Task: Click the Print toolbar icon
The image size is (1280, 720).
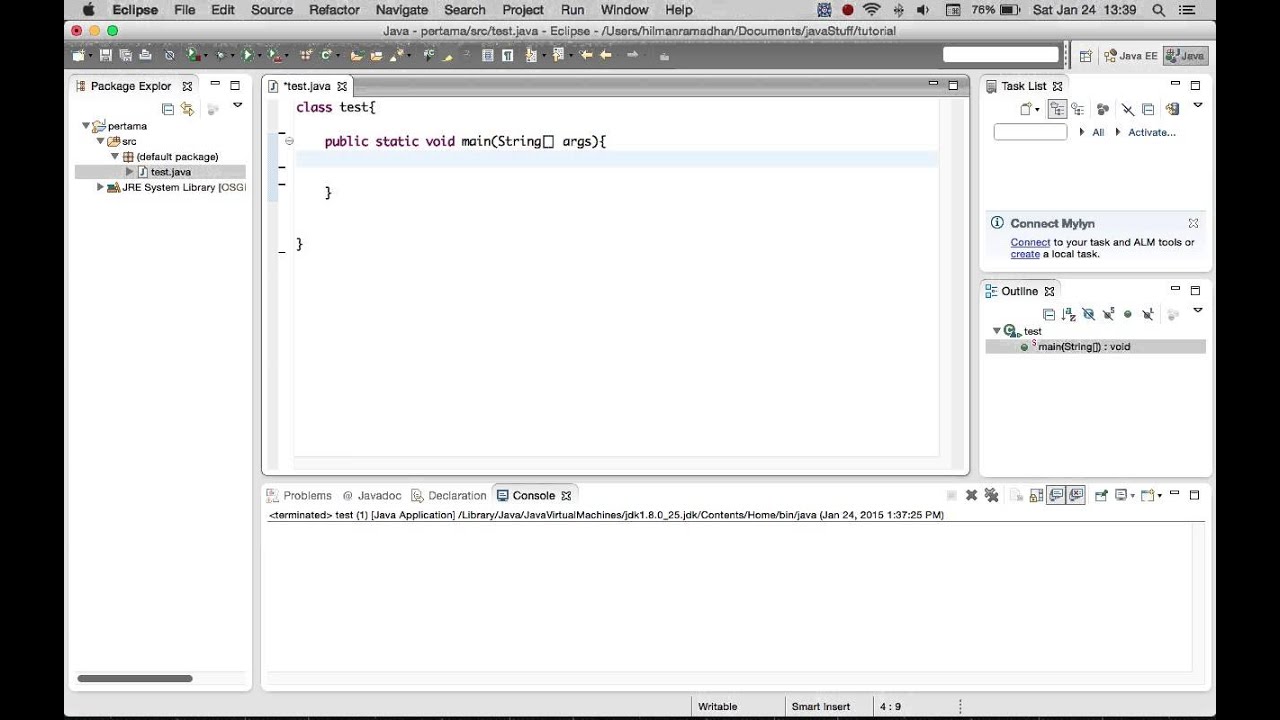Action: tap(146, 55)
